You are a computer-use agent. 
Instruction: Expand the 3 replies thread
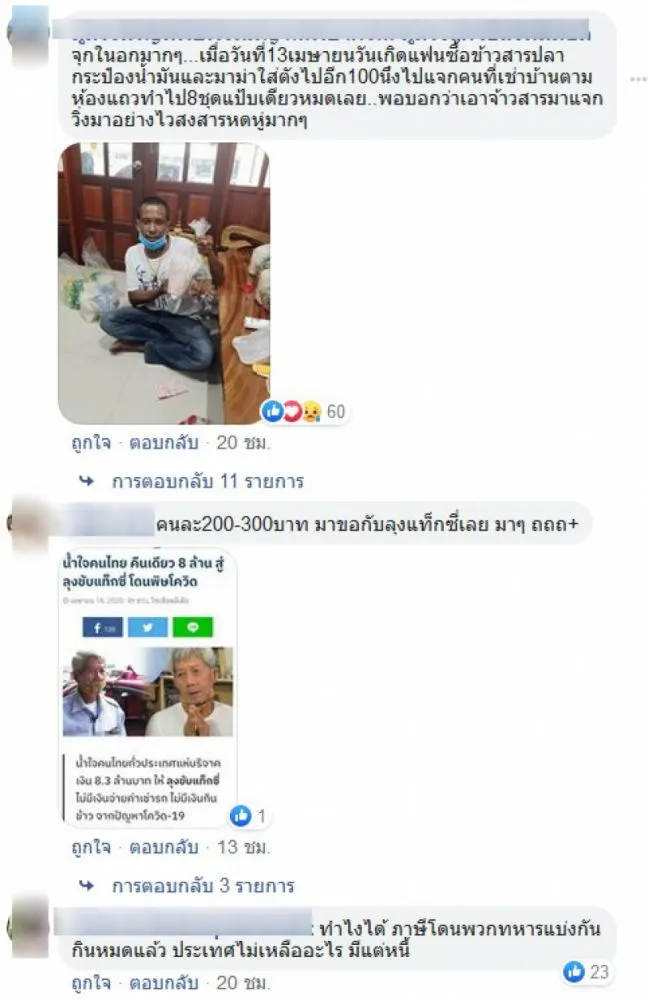pyautogui.click(x=203, y=885)
